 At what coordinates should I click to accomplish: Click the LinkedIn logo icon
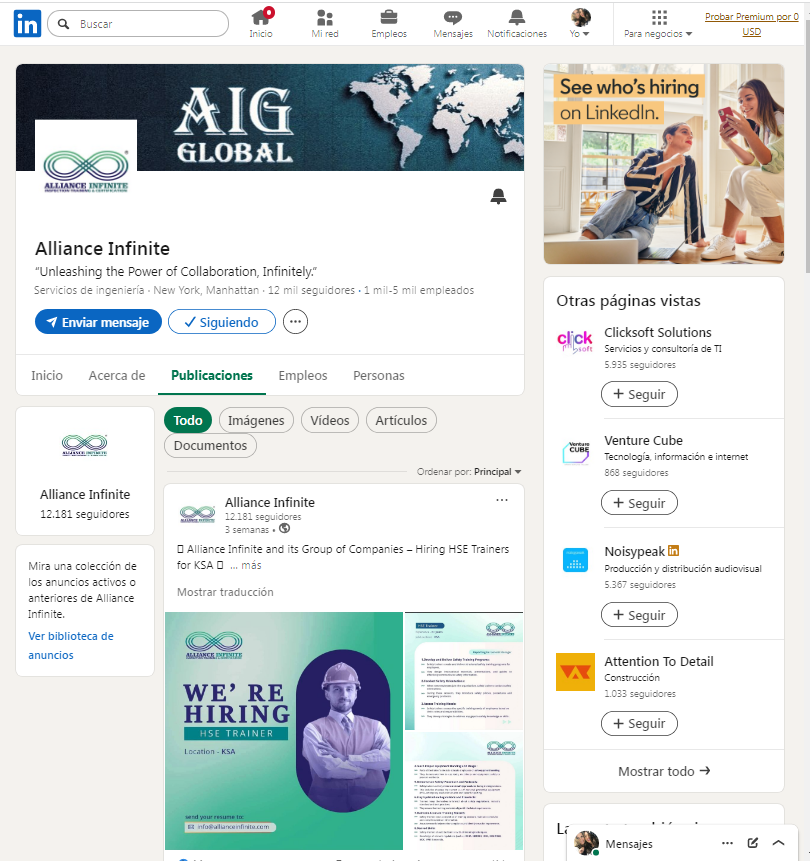coord(27,24)
